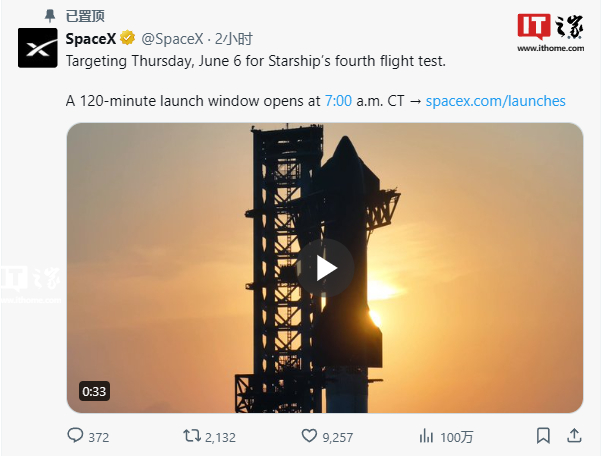Click the 0:33 video duration badge
Screen dimensions: 601x456
pyautogui.click(x=94, y=391)
